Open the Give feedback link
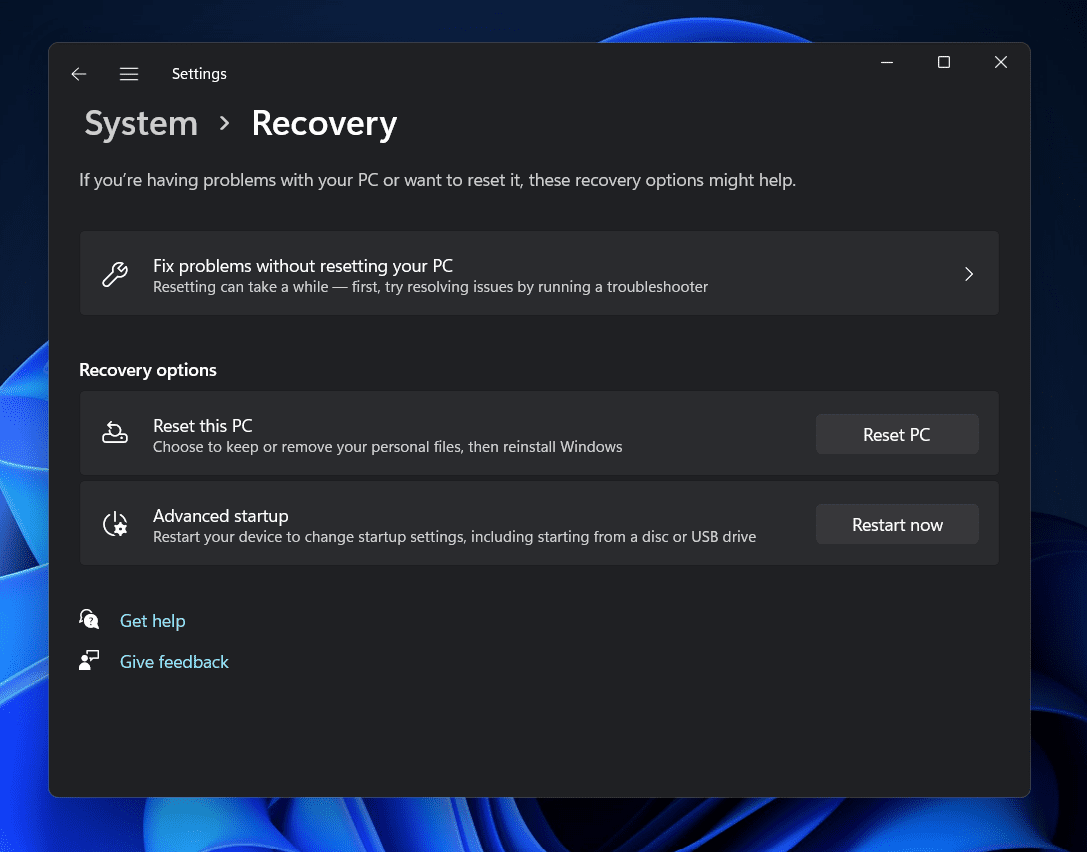Image resolution: width=1087 pixels, height=852 pixels. pos(174,662)
